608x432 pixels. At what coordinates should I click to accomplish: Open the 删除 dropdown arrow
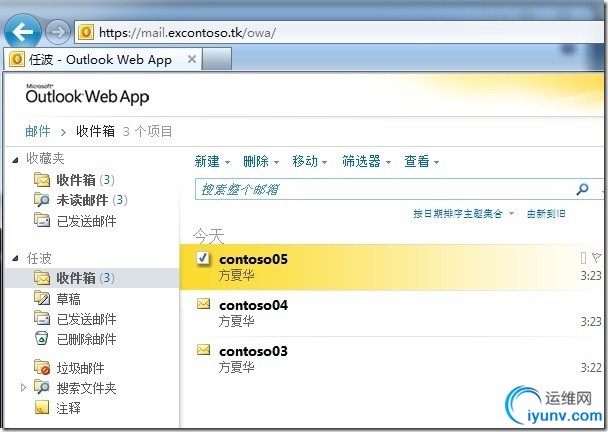click(x=276, y=162)
